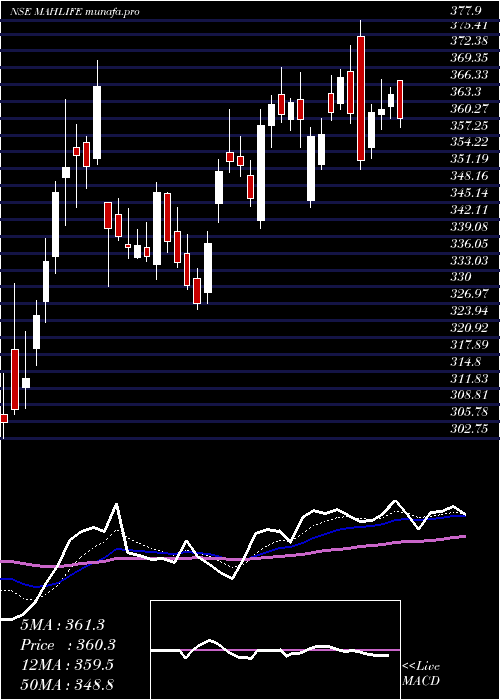The image size is (500, 700).
Task: Click the 363.3 price axis label
Action: pyautogui.click(x=468, y=92)
